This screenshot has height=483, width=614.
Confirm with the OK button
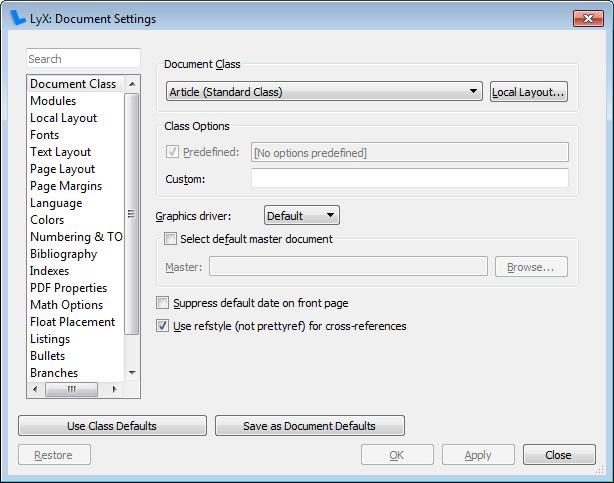(397, 455)
